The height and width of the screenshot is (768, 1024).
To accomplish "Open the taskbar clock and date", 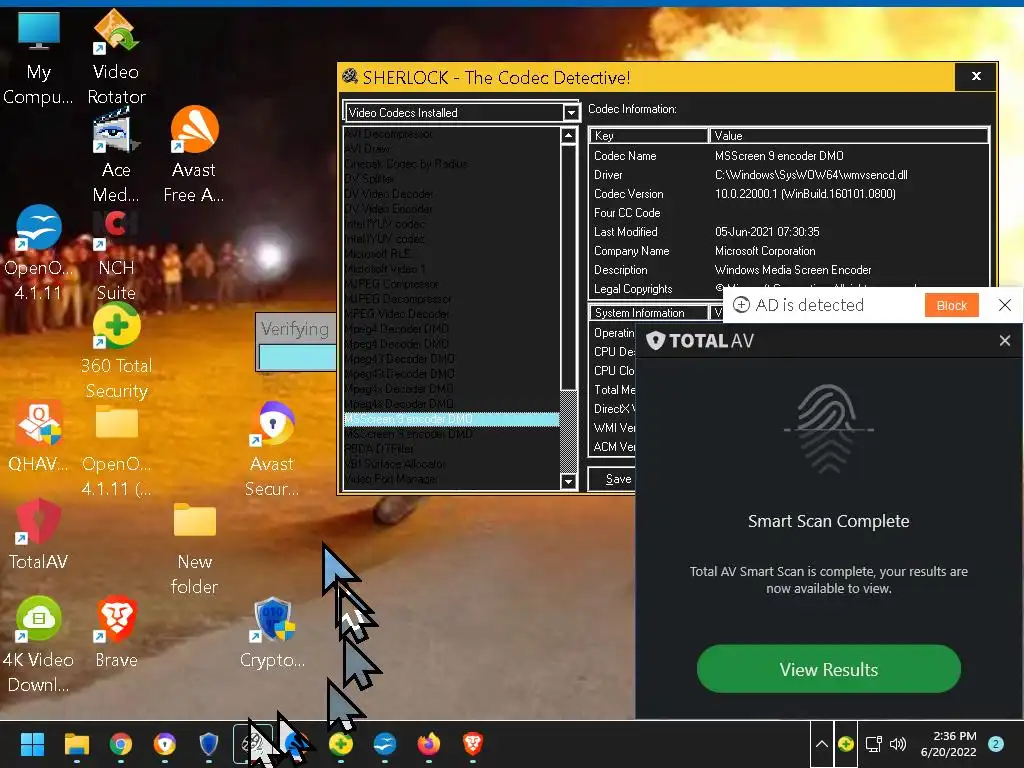I will tap(948, 744).
